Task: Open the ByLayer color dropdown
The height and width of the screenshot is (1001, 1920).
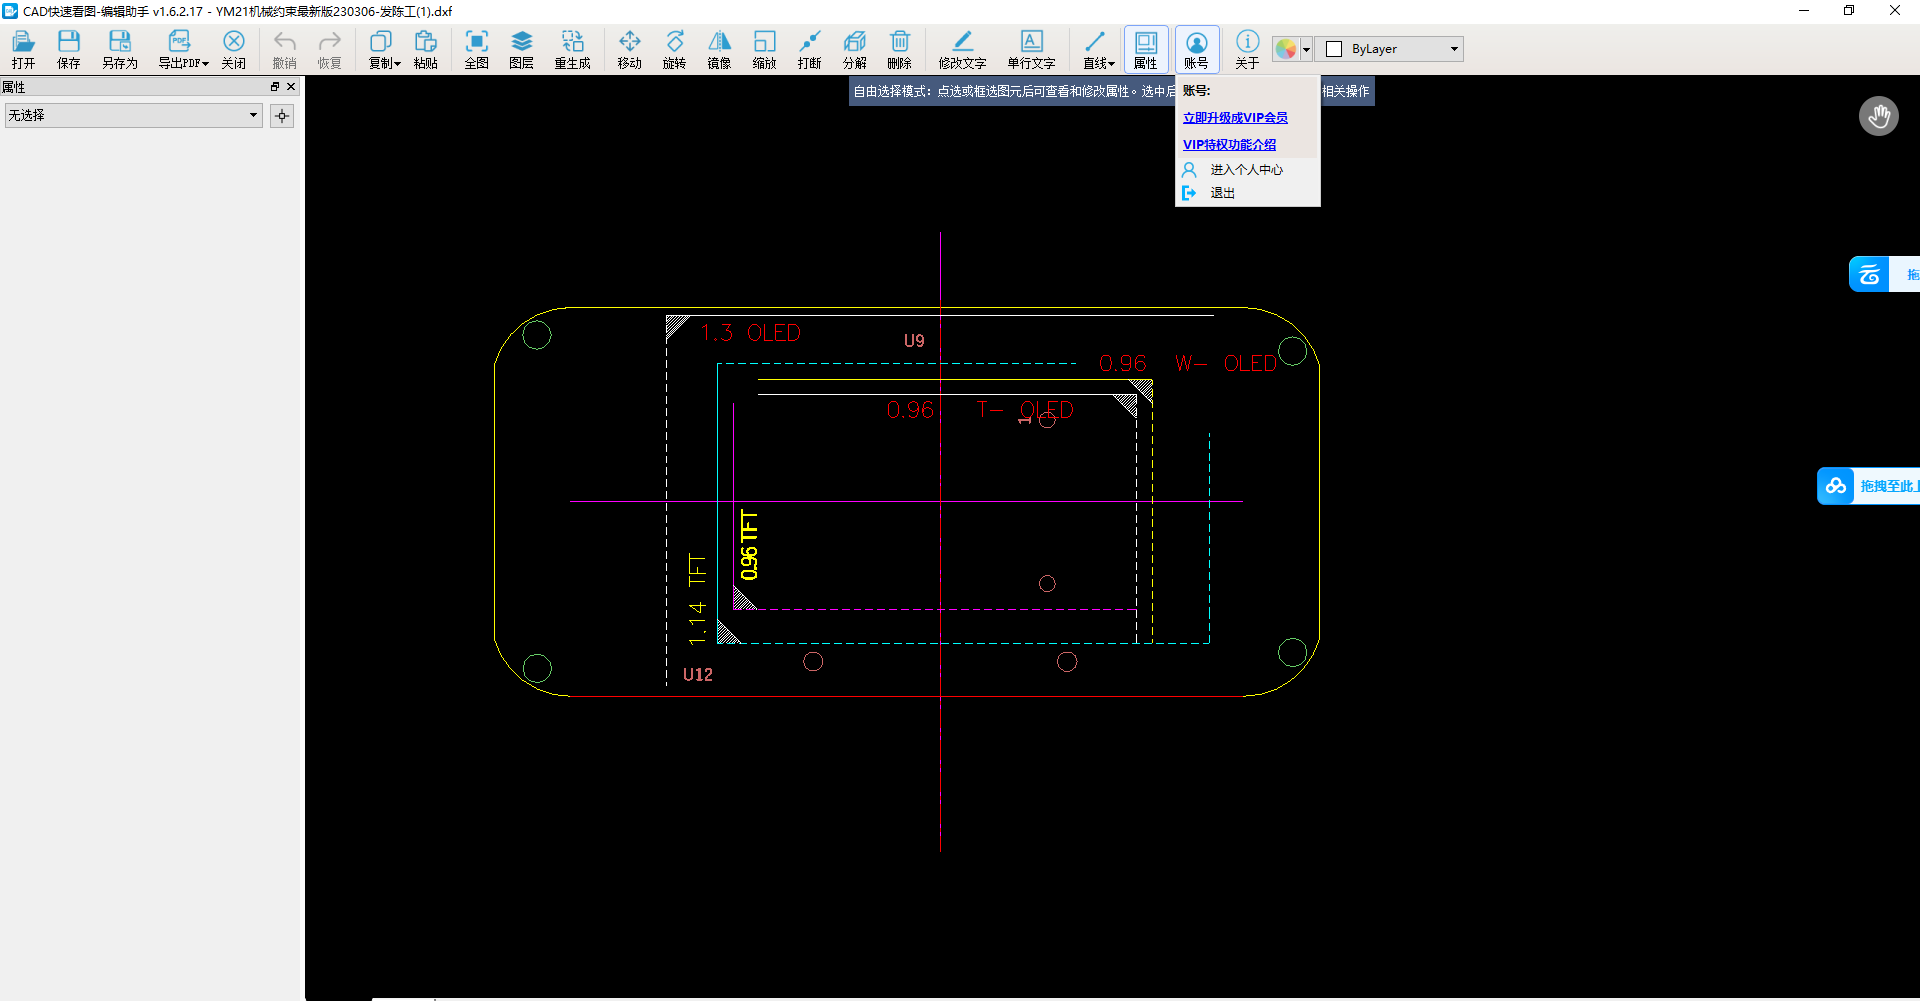Action: 1390,49
